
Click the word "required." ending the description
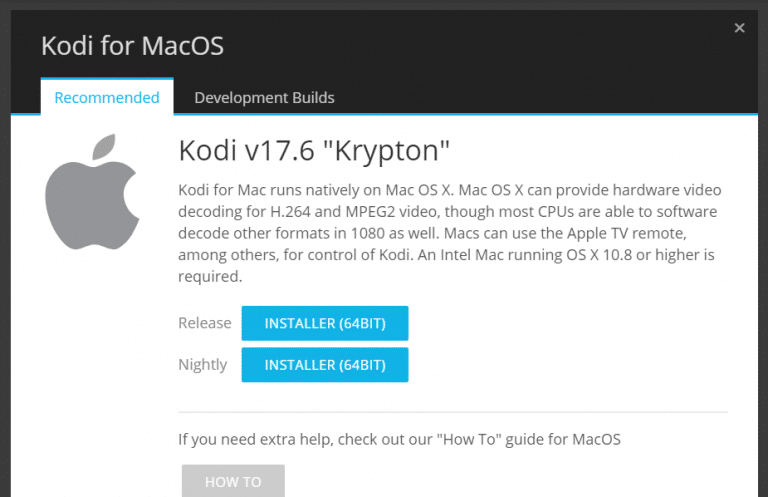pyautogui.click(x=210, y=277)
